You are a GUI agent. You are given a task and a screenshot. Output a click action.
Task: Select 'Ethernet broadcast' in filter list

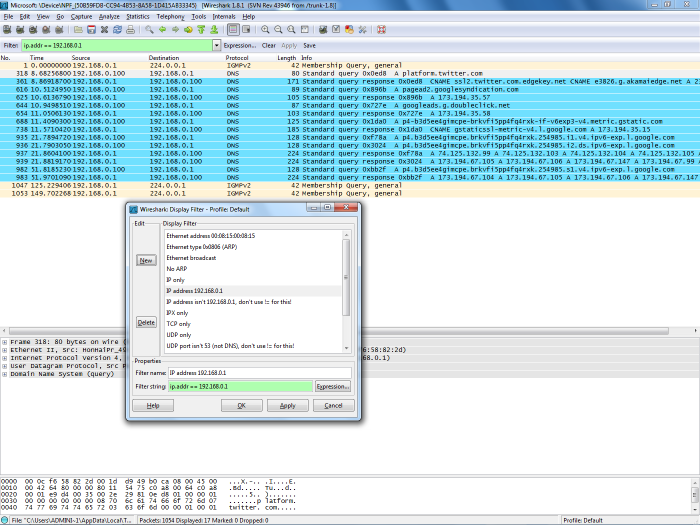(252, 258)
